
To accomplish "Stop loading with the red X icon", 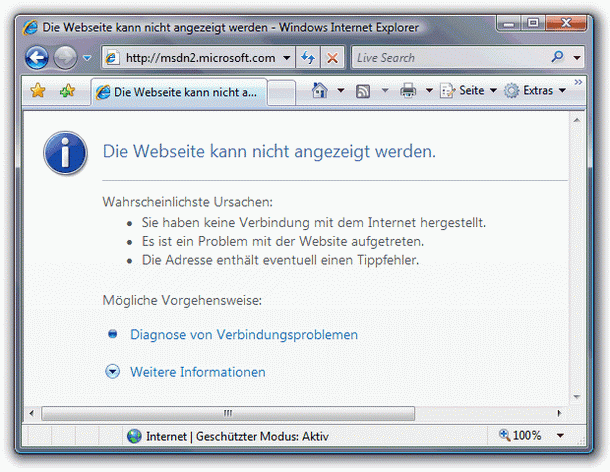I will [332, 58].
